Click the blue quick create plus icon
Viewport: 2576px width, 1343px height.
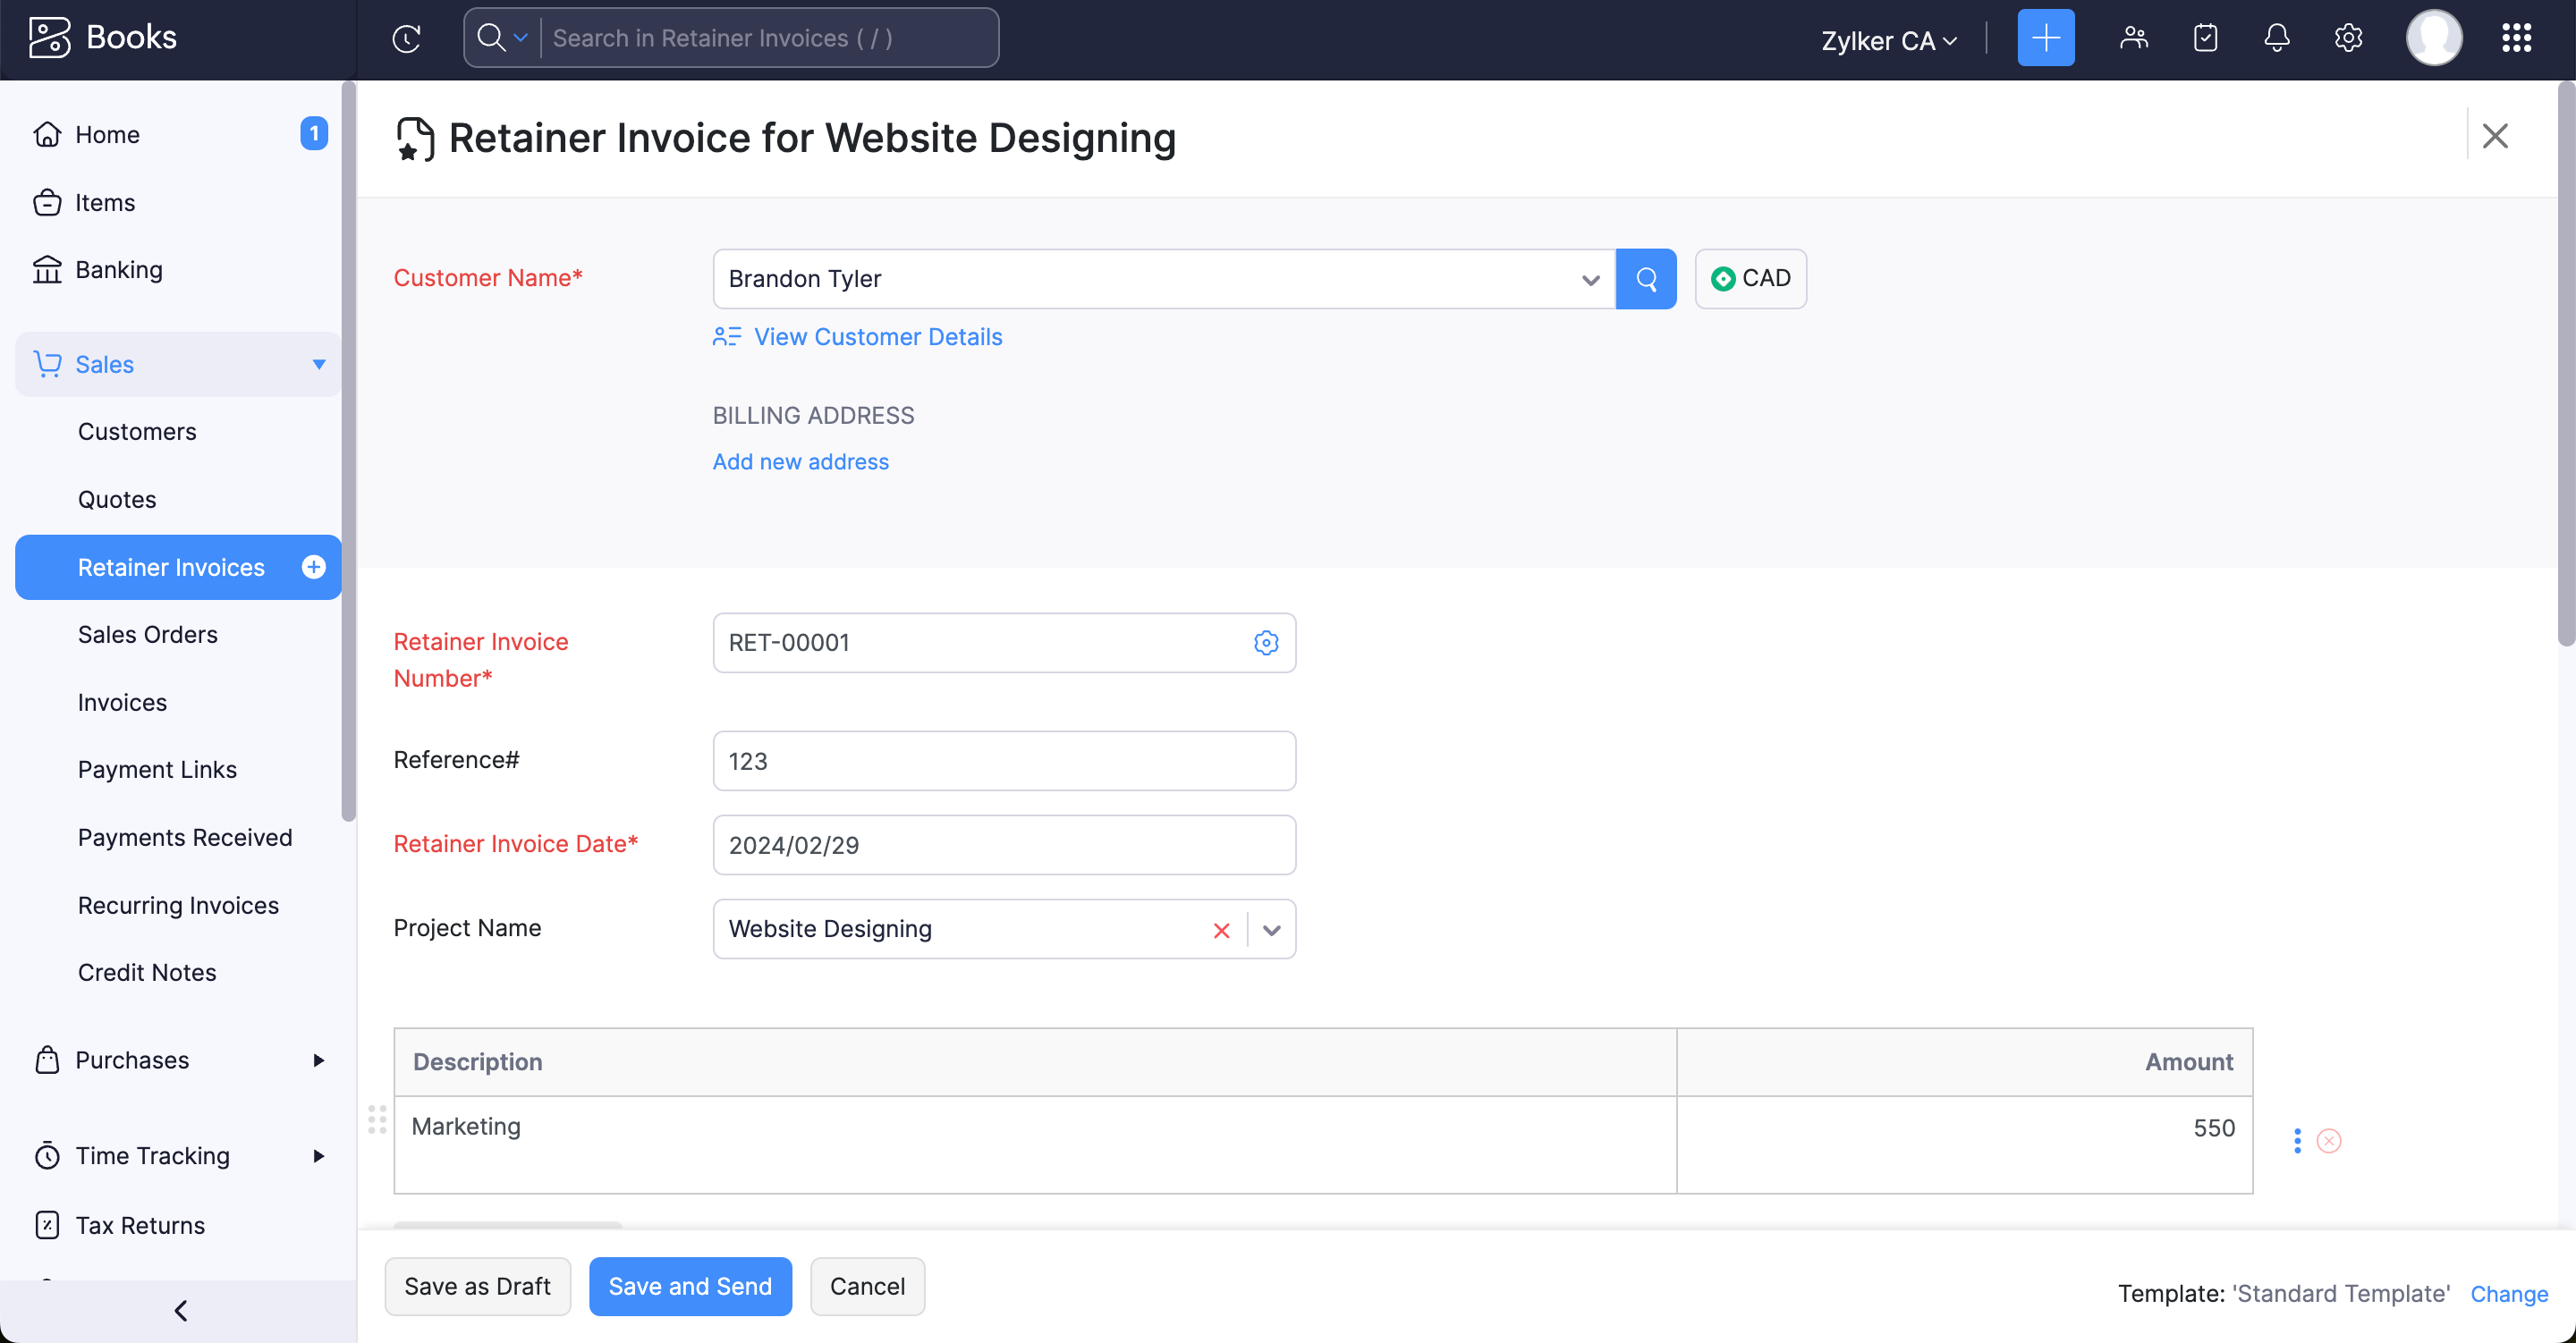tap(2046, 38)
